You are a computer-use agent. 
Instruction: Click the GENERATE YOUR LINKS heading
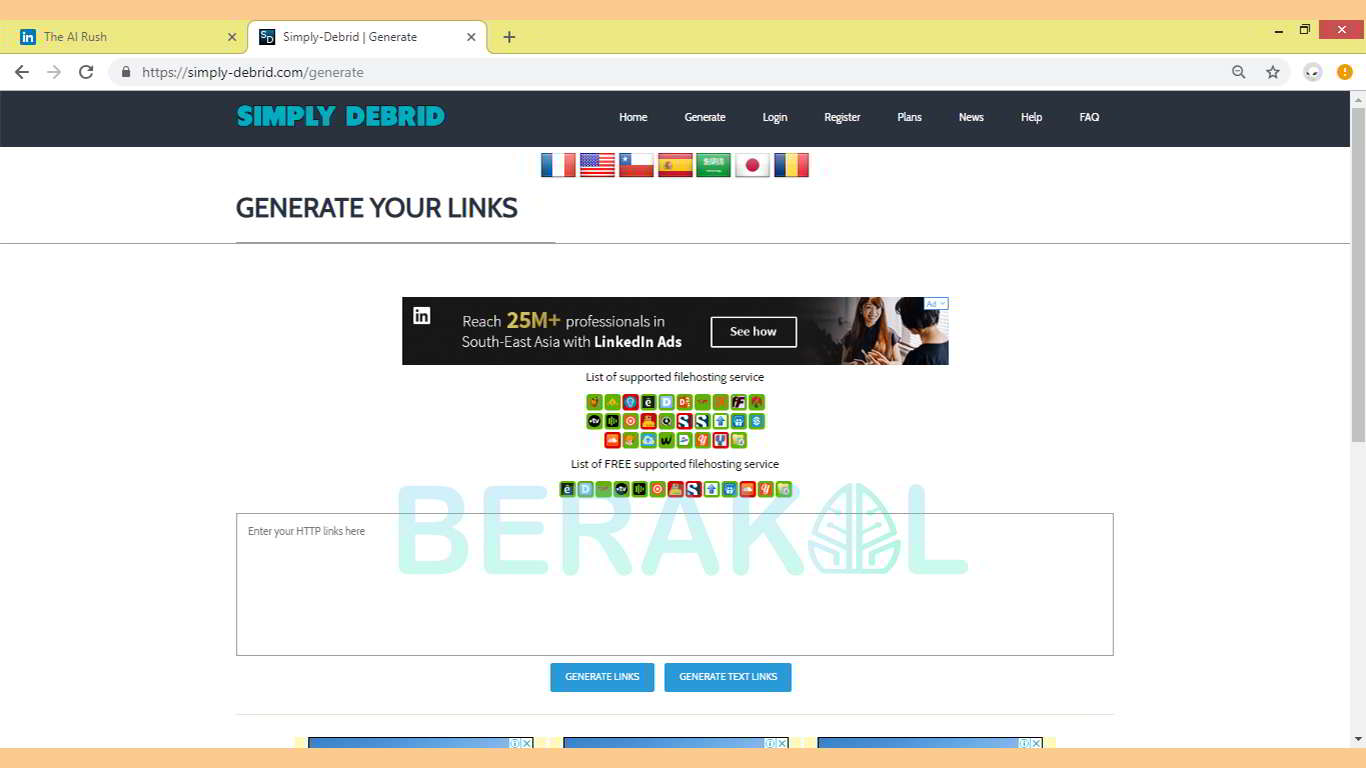(377, 208)
